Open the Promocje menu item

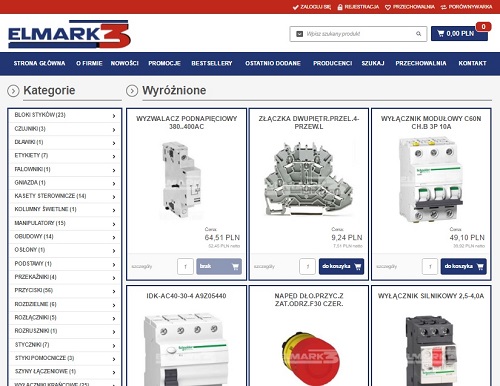coord(164,63)
